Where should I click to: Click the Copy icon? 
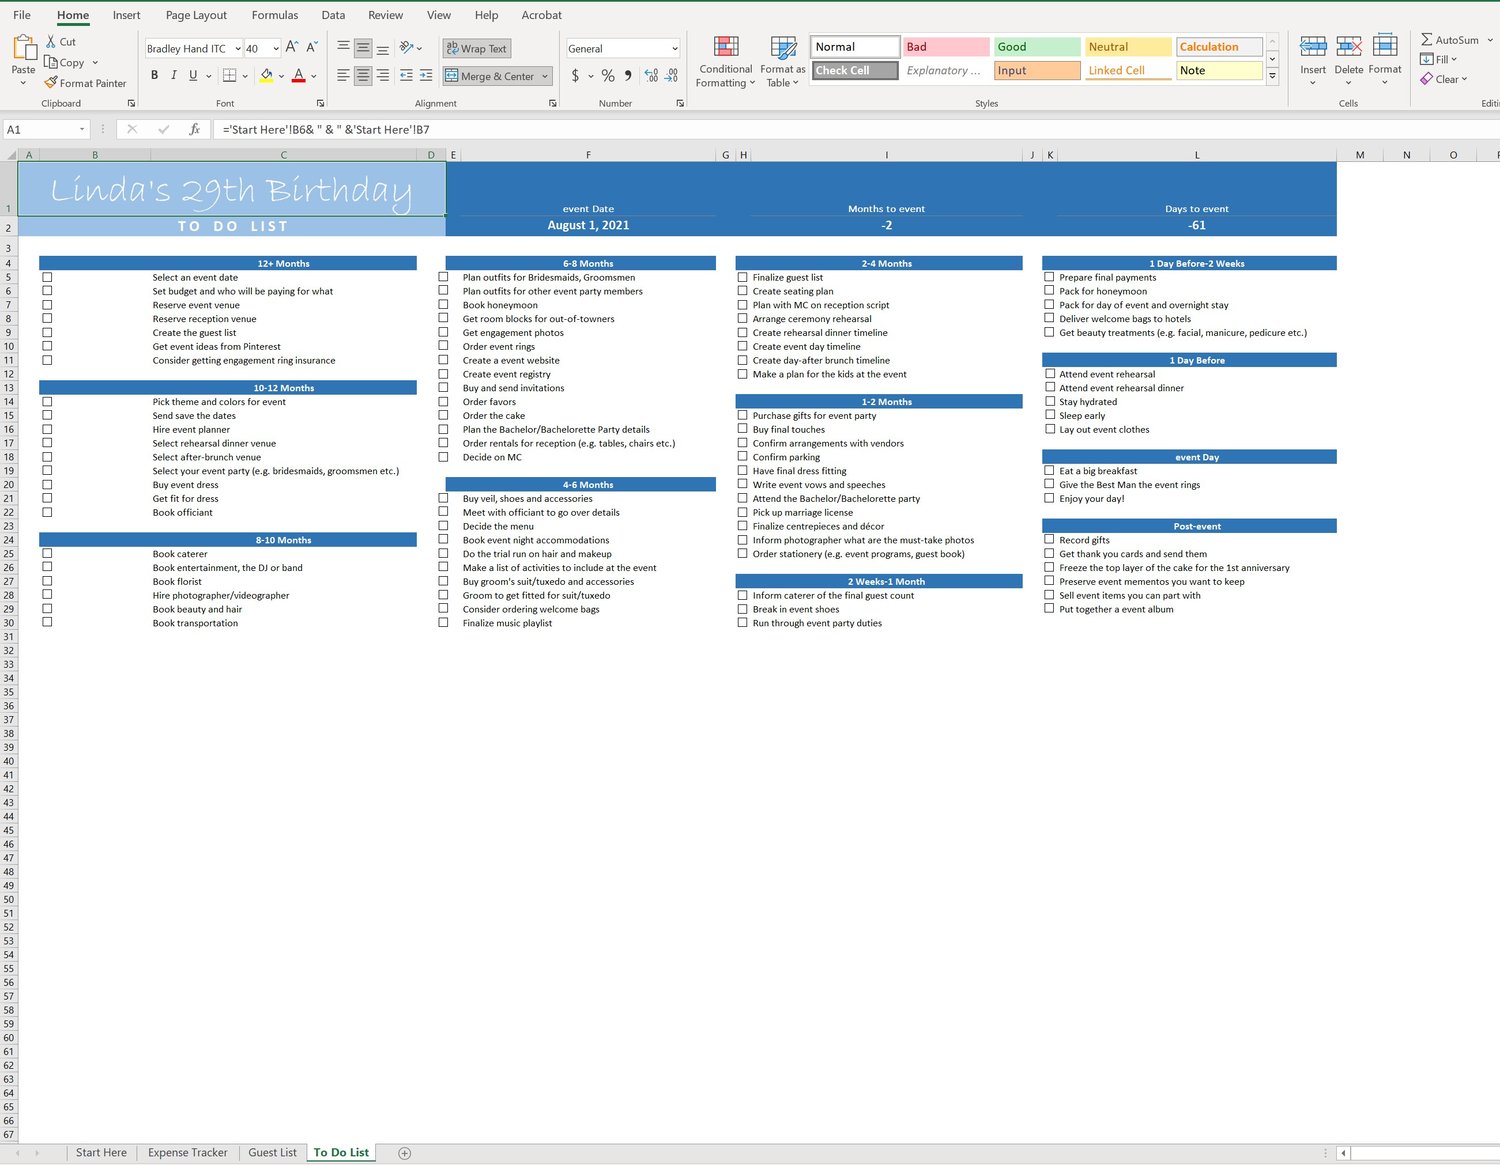[x=51, y=62]
